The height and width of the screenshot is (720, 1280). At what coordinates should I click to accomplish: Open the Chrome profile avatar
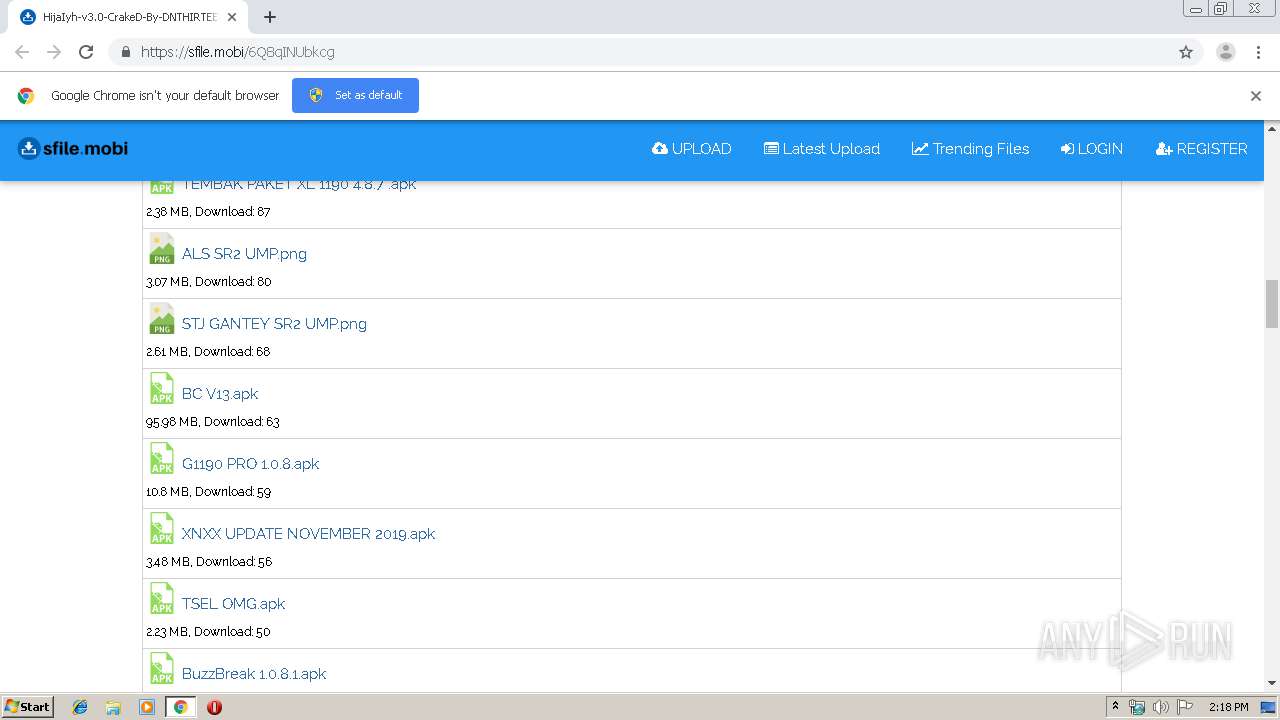point(1225,52)
